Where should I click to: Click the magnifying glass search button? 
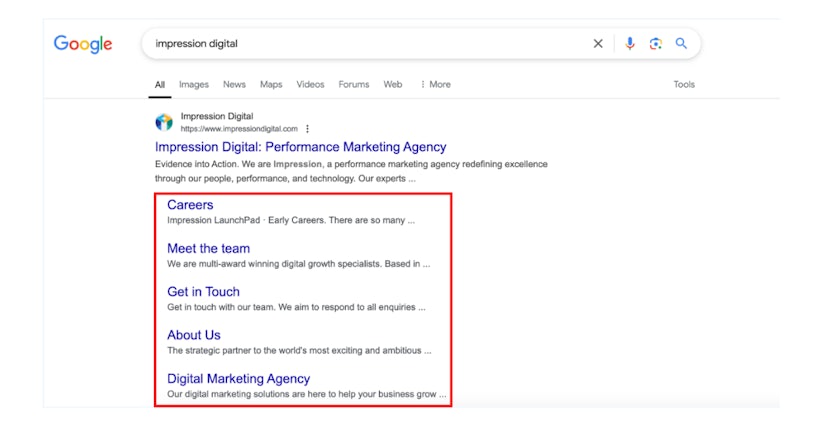click(681, 44)
